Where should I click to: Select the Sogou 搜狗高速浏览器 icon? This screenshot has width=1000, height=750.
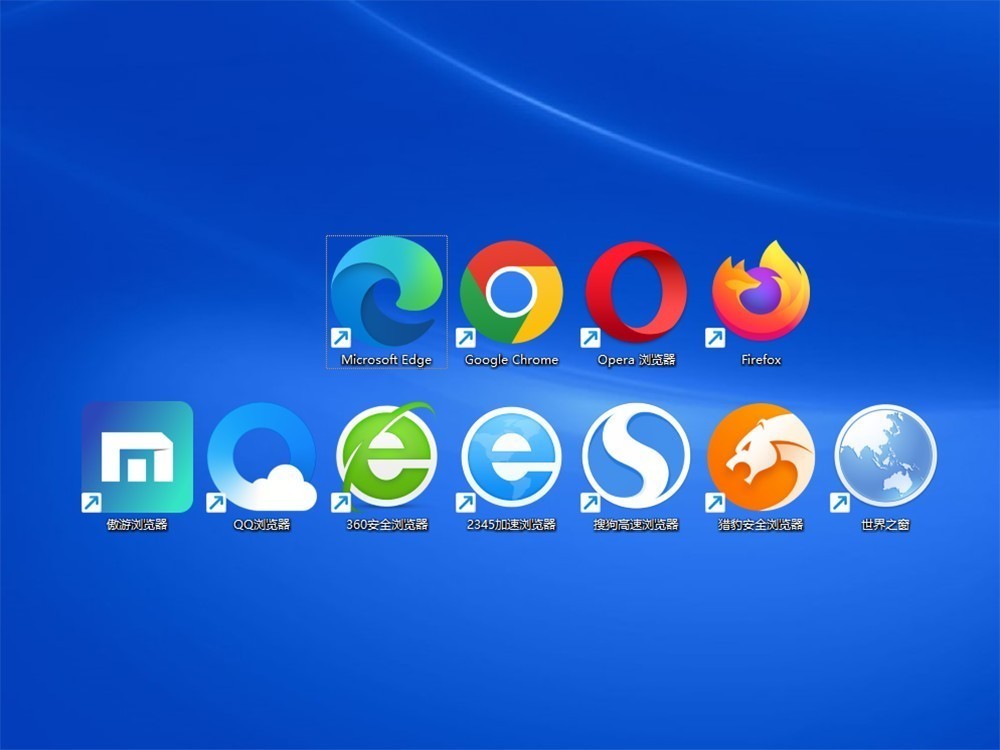pyautogui.click(x=636, y=457)
